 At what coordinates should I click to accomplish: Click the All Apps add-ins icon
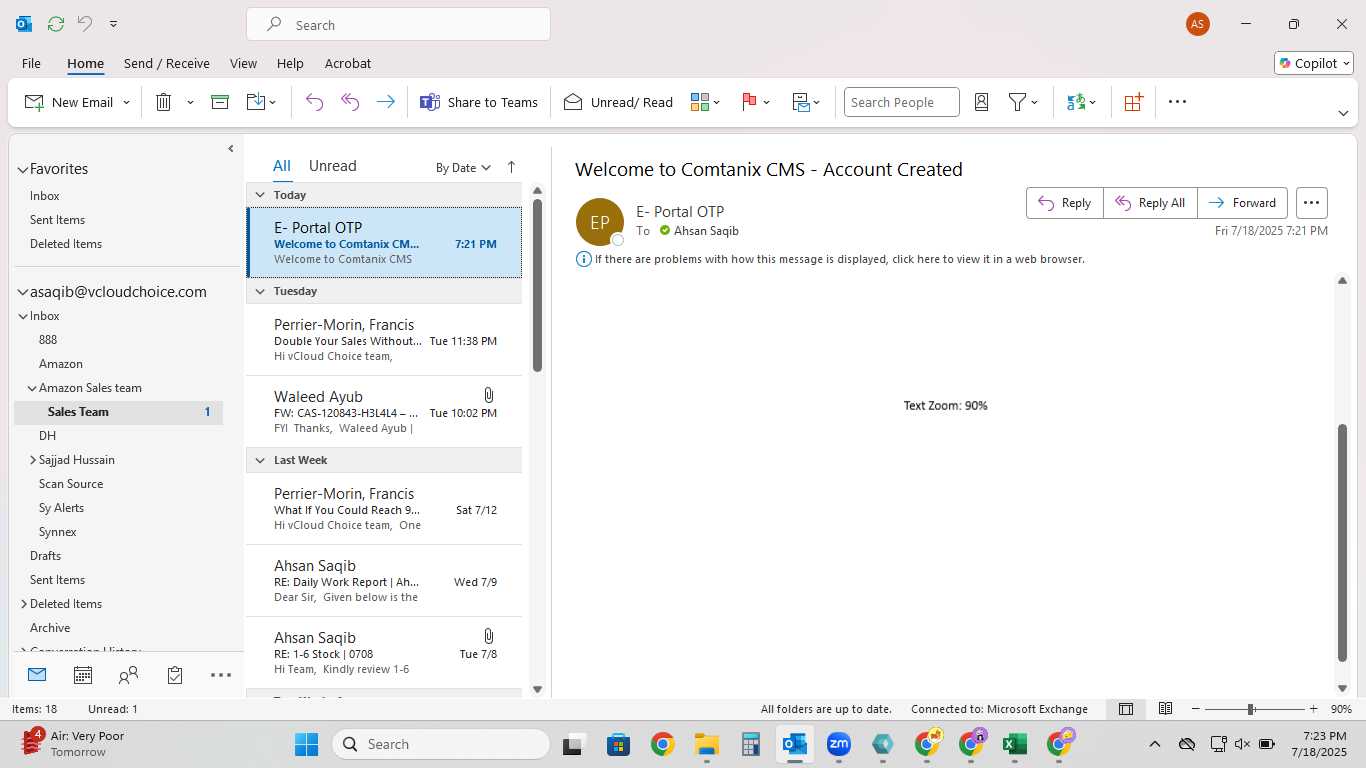click(x=1133, y=102)
